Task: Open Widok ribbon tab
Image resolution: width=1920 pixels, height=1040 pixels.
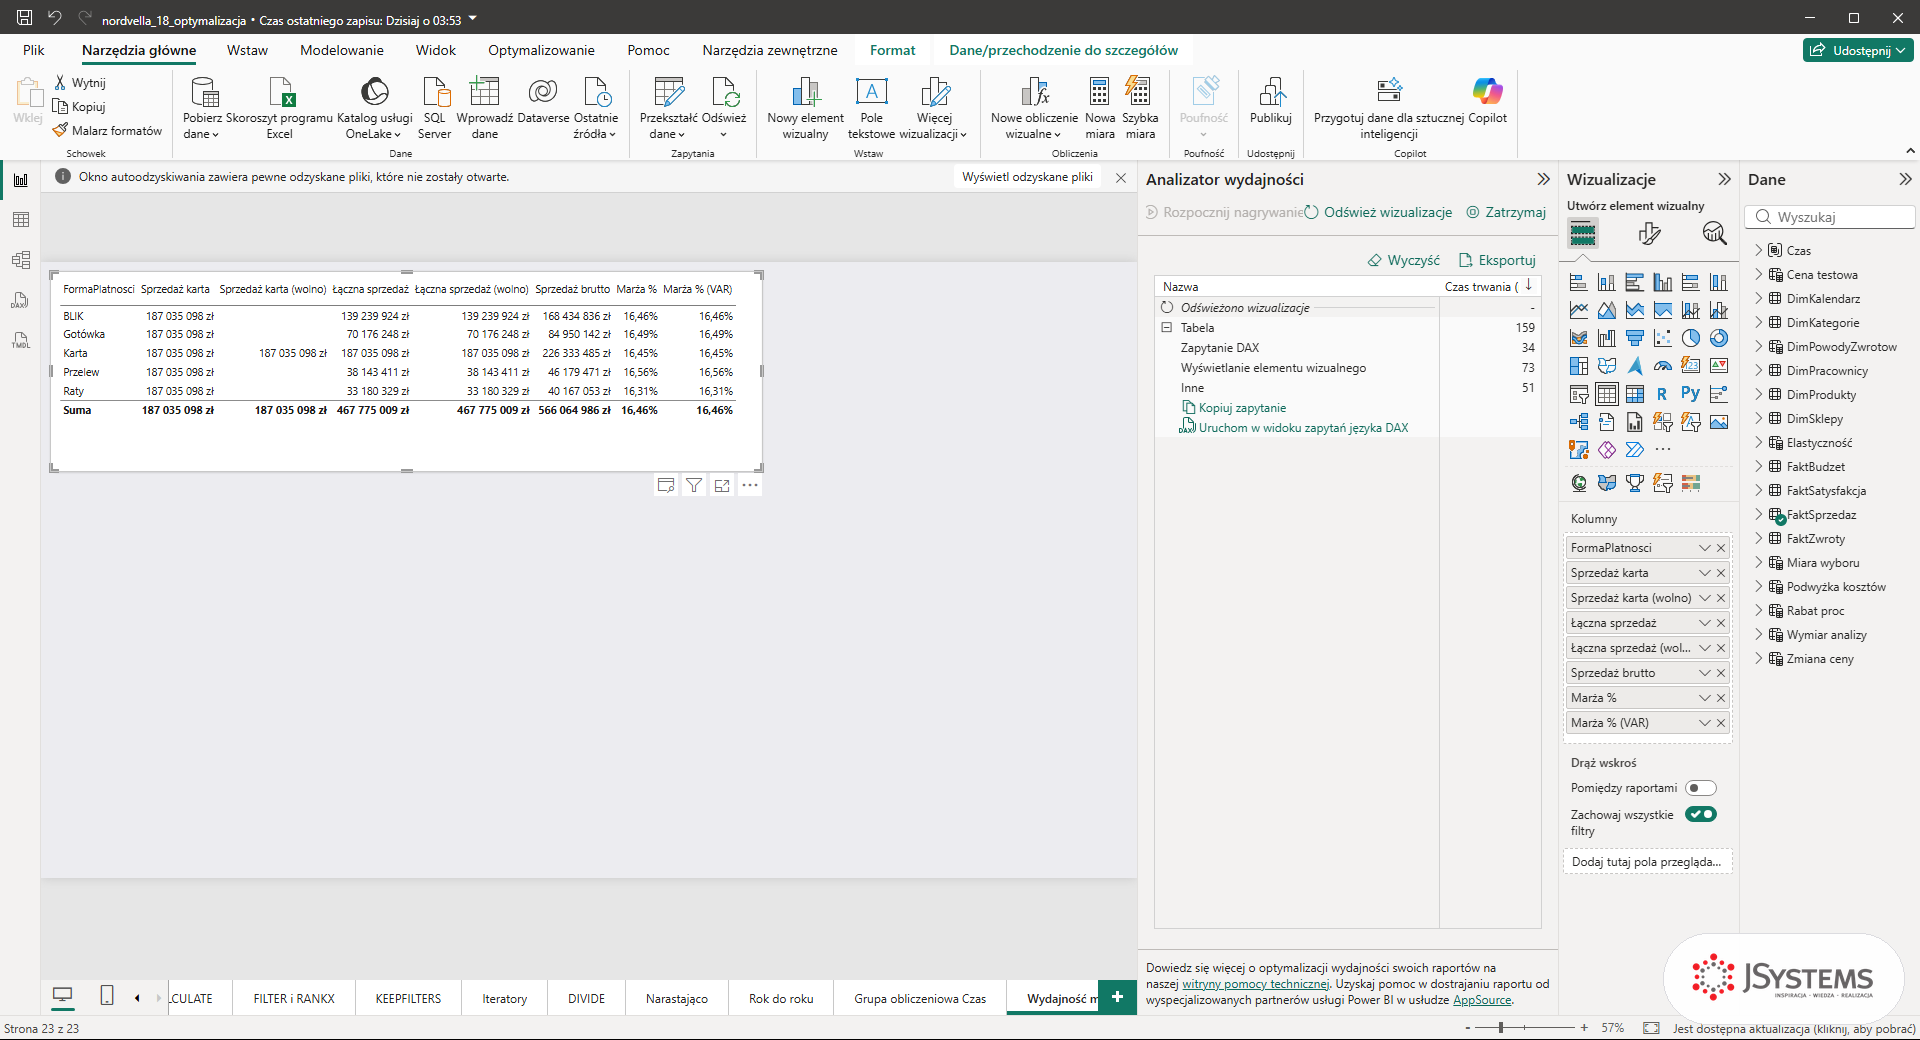Action: pos(436,50)
